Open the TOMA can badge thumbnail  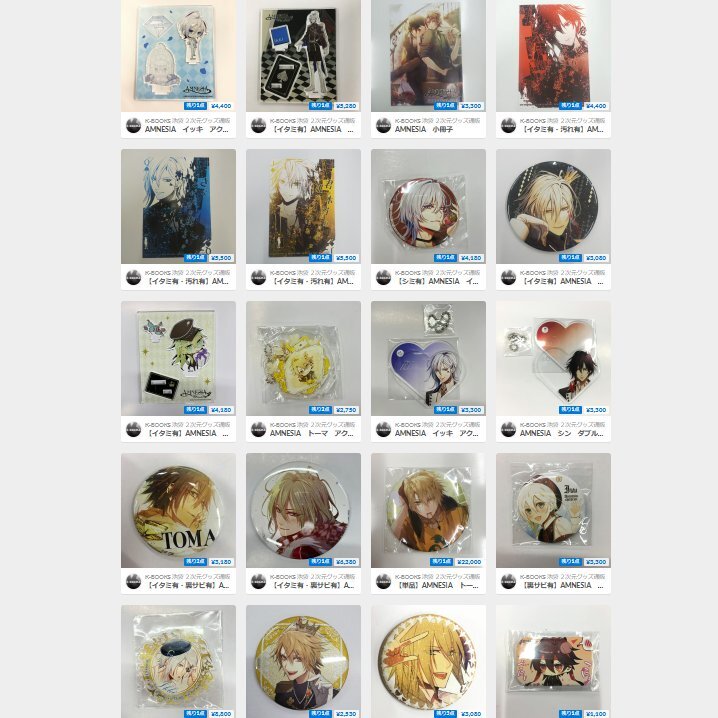click(x=179, y=511)
